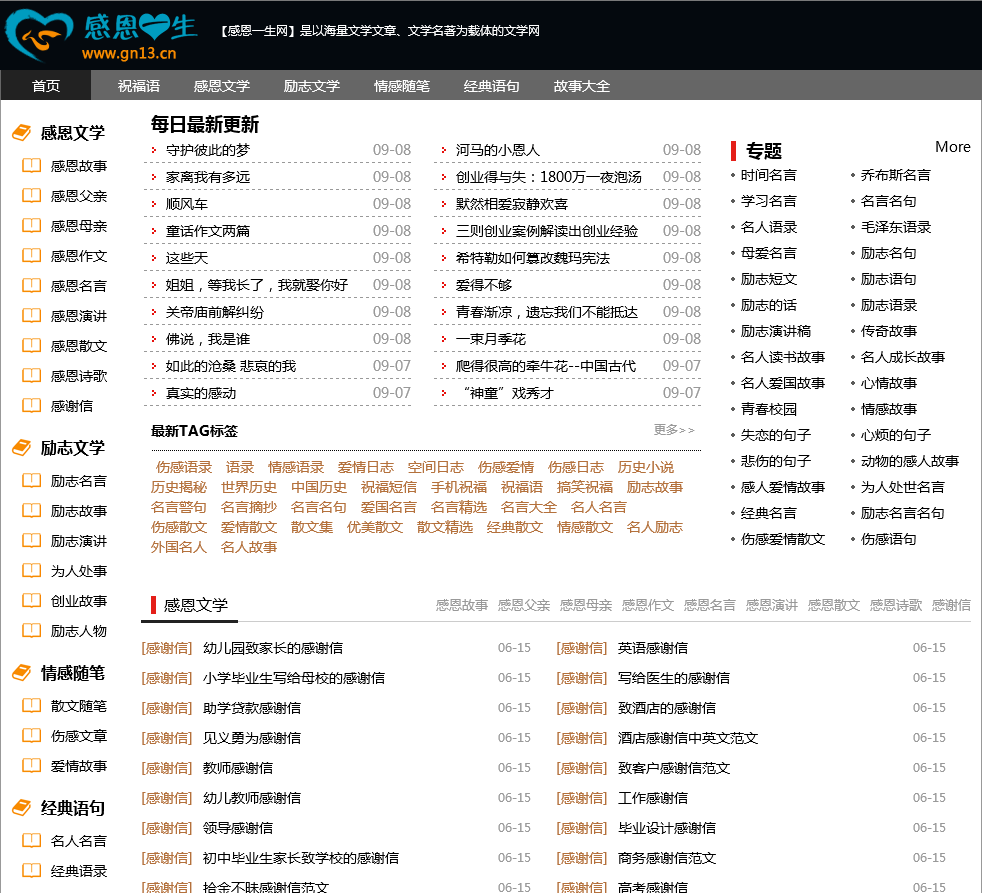
Task: Click the pencil icon beside 感恩文学 sidebar heading
Action: pyautogui.click(x=21, y=133)
